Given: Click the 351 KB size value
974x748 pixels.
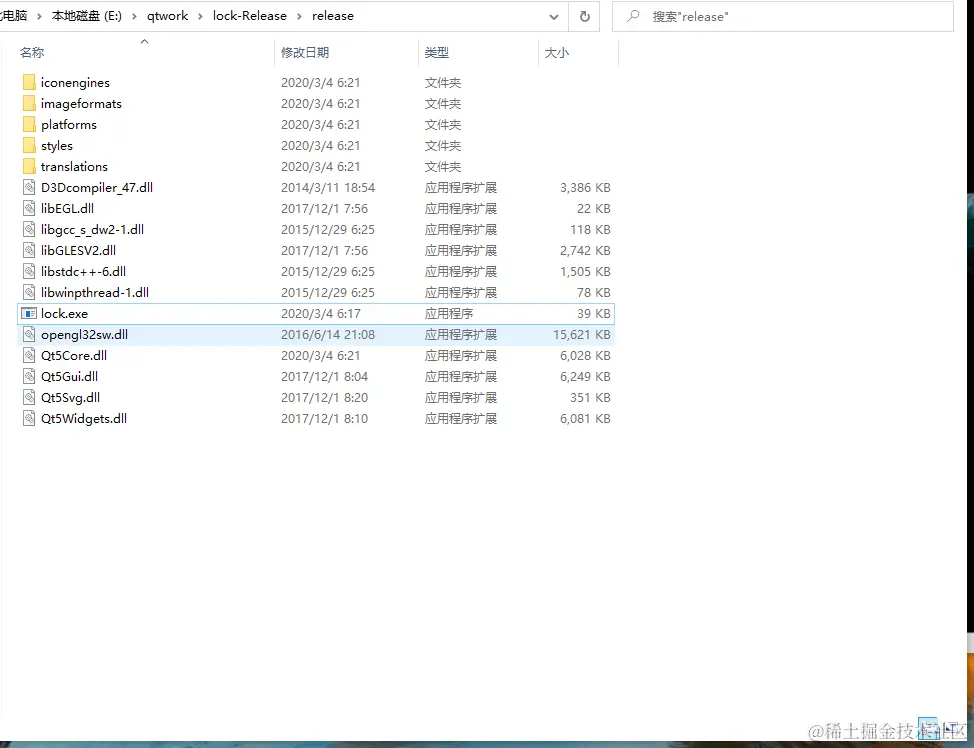Looking at the screenshot, I should 591,398.
